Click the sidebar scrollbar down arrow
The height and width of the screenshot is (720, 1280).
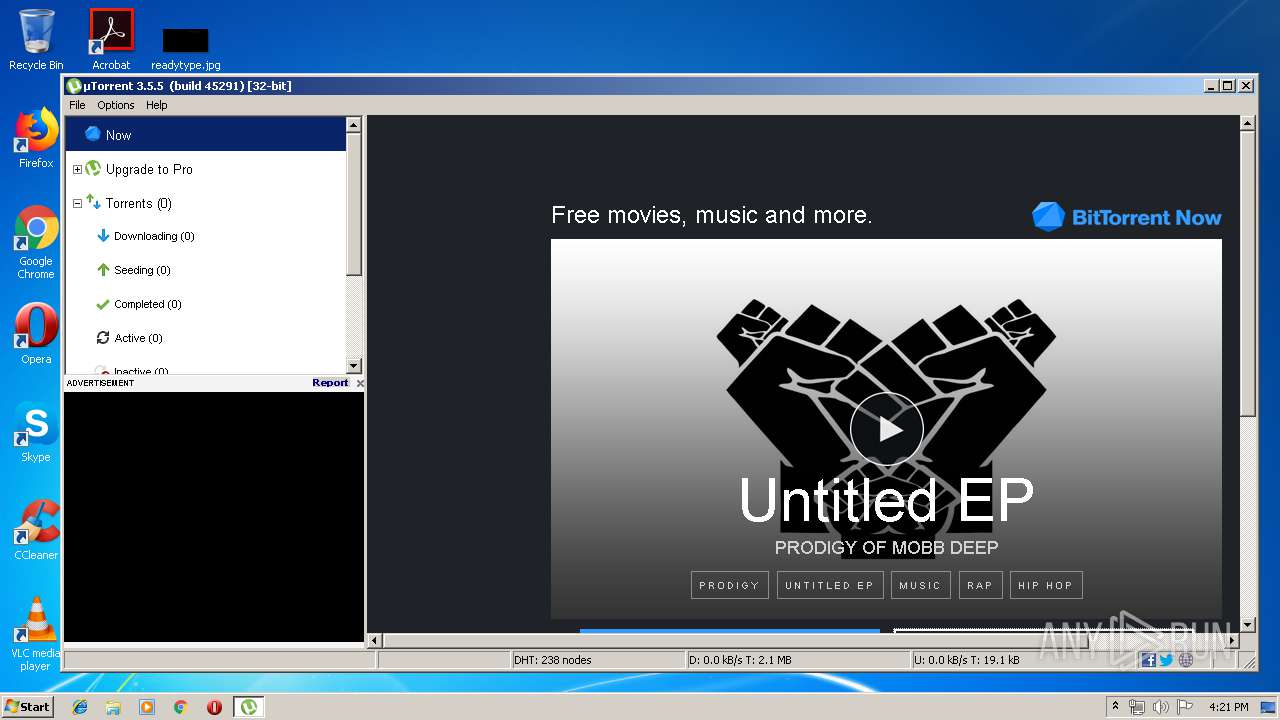[353, 366]
